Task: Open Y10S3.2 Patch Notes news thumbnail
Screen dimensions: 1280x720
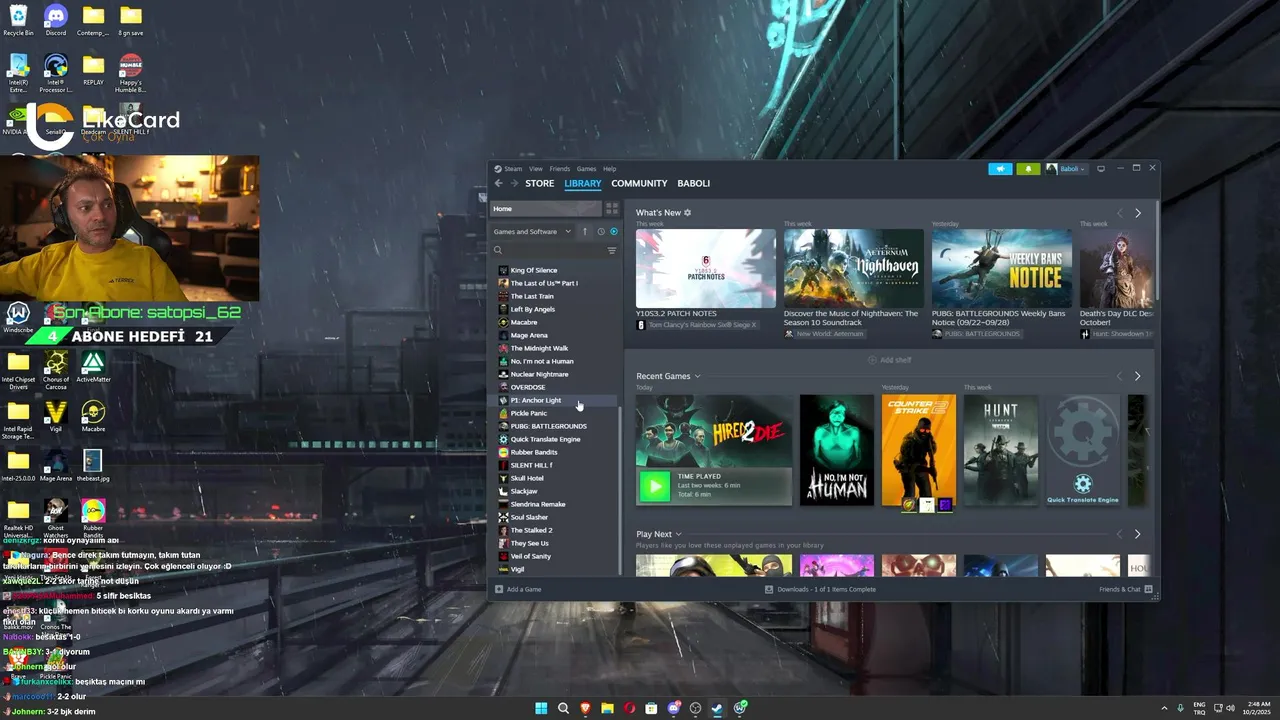Action: coord(706,268)
